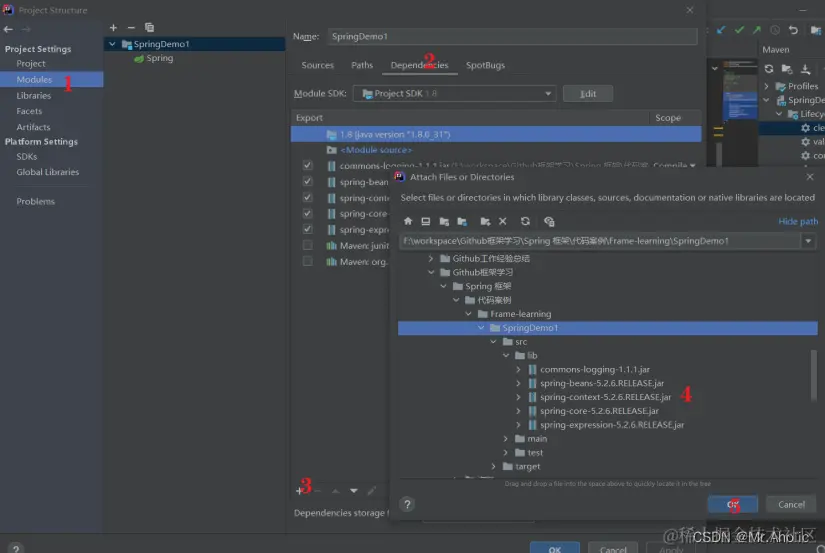The width and height of the screenshot is (825, 553).
Task: Click the refresh icon in file chooser toolbar
Action: 525,221
